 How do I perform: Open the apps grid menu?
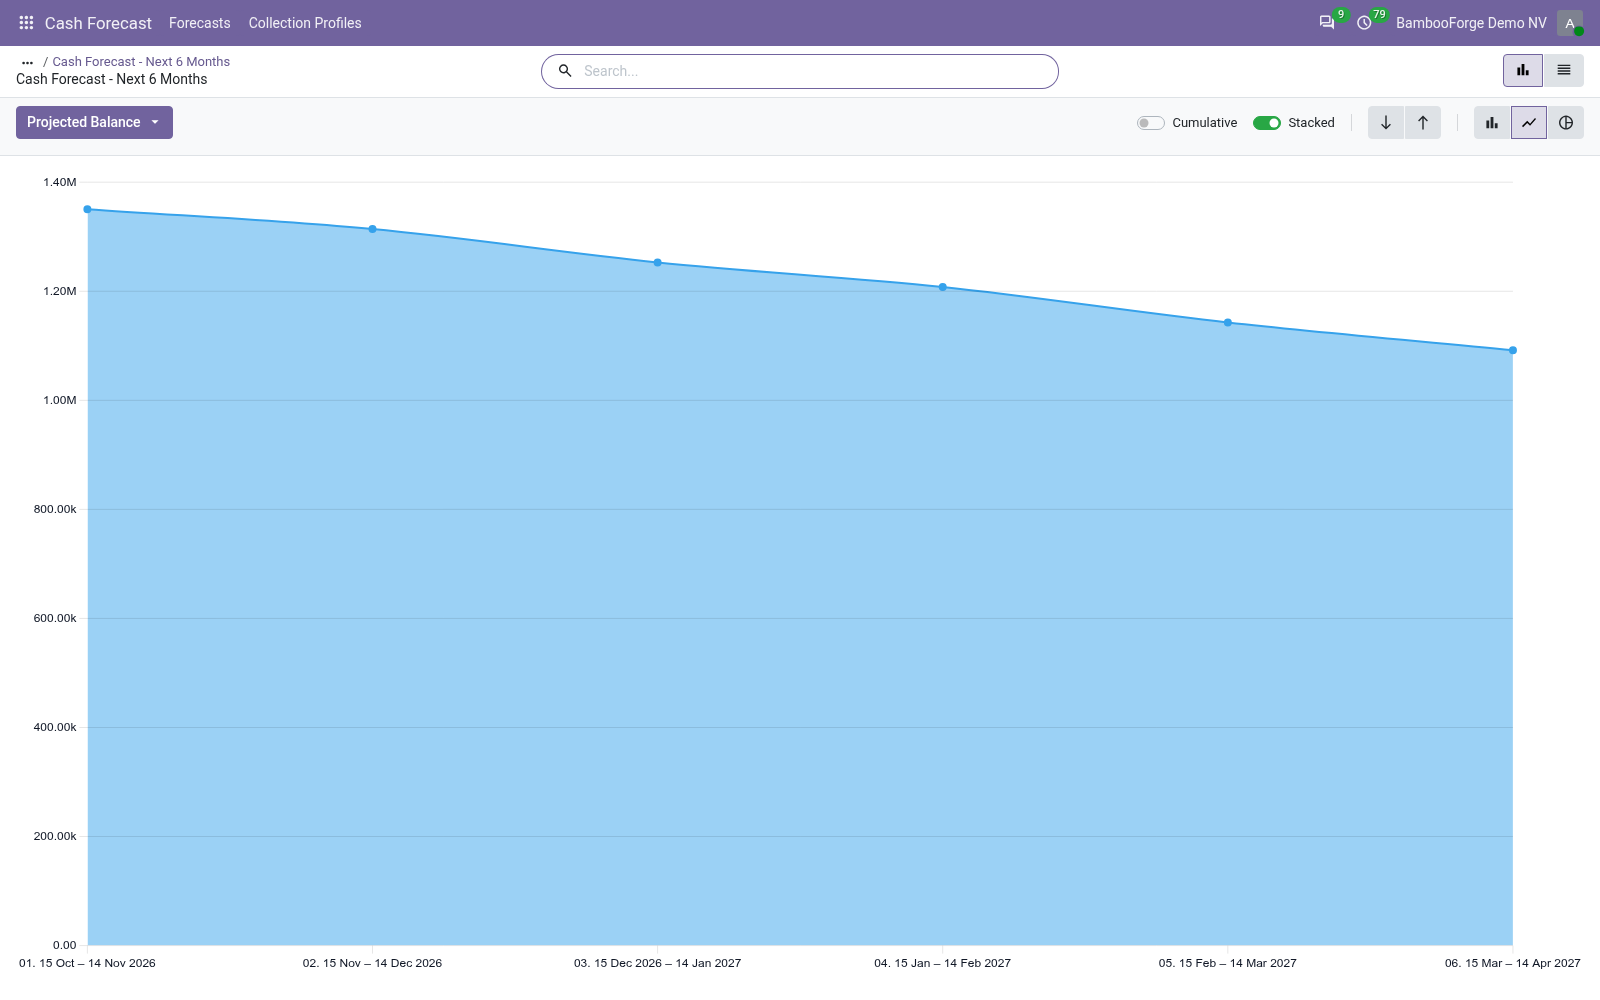26,23
